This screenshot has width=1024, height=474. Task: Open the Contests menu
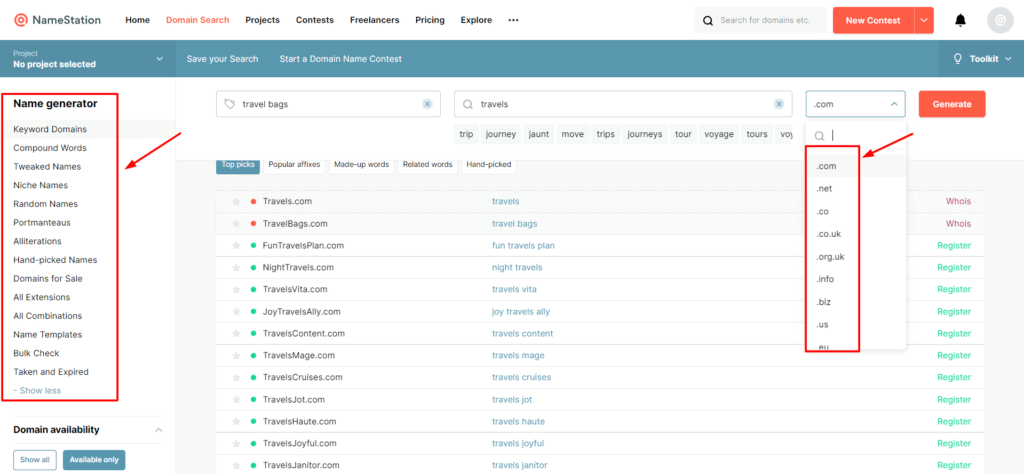coord(315,20)
